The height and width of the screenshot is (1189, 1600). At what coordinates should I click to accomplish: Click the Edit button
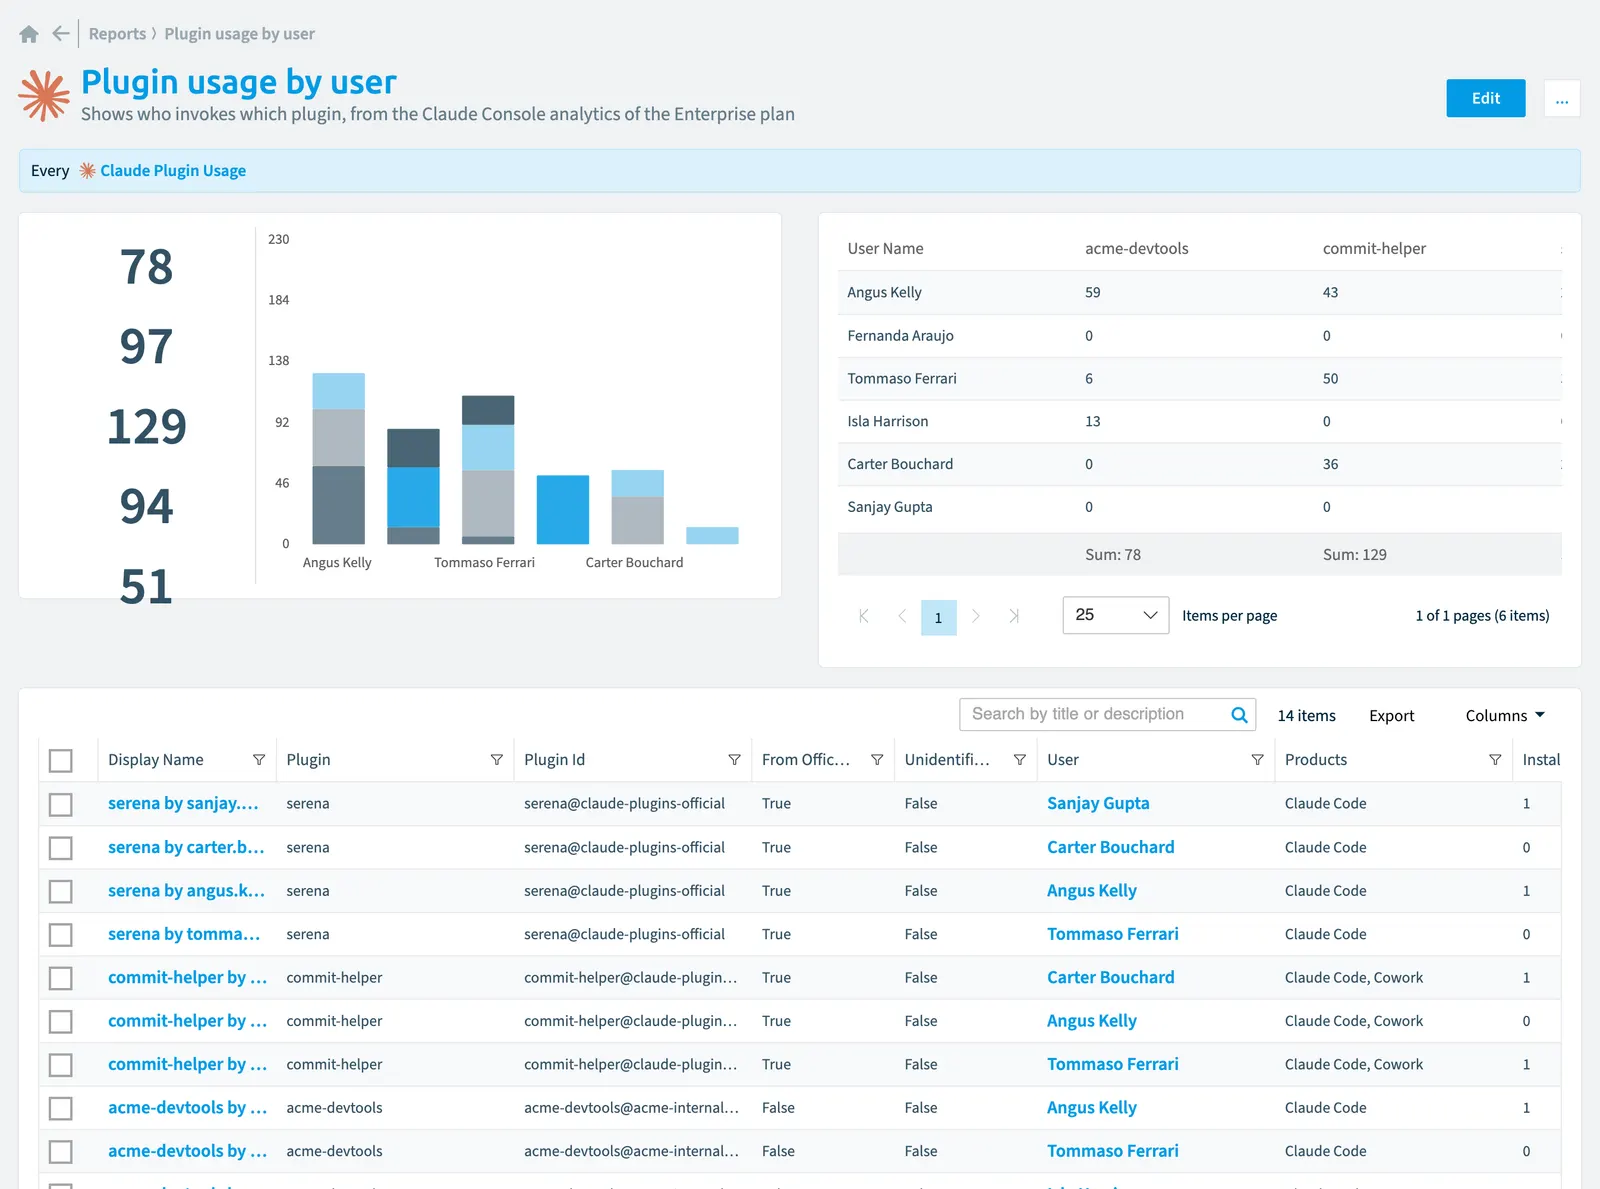tap(1486, 98)
